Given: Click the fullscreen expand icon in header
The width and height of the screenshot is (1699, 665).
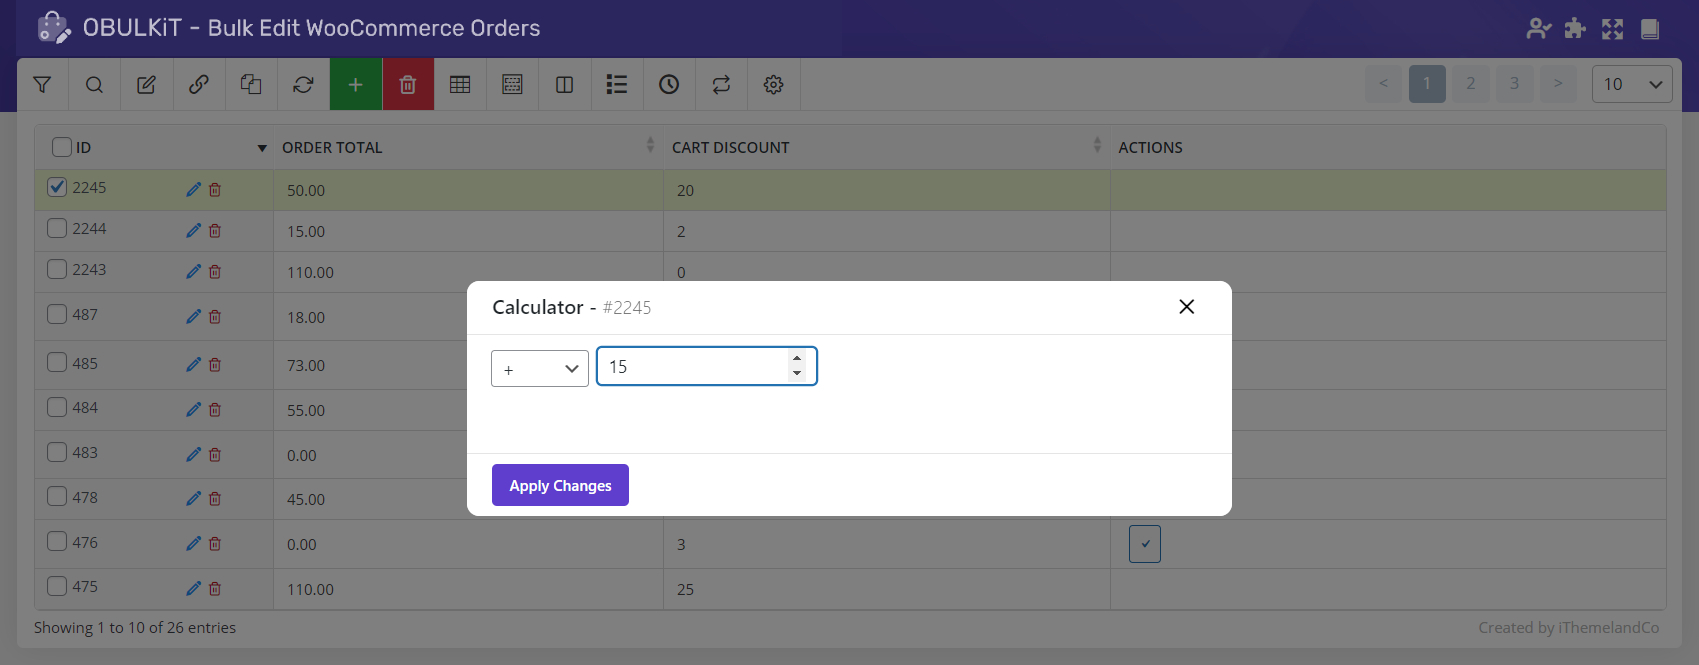Looking at the screenshot, I should (x=1612, y=29).
